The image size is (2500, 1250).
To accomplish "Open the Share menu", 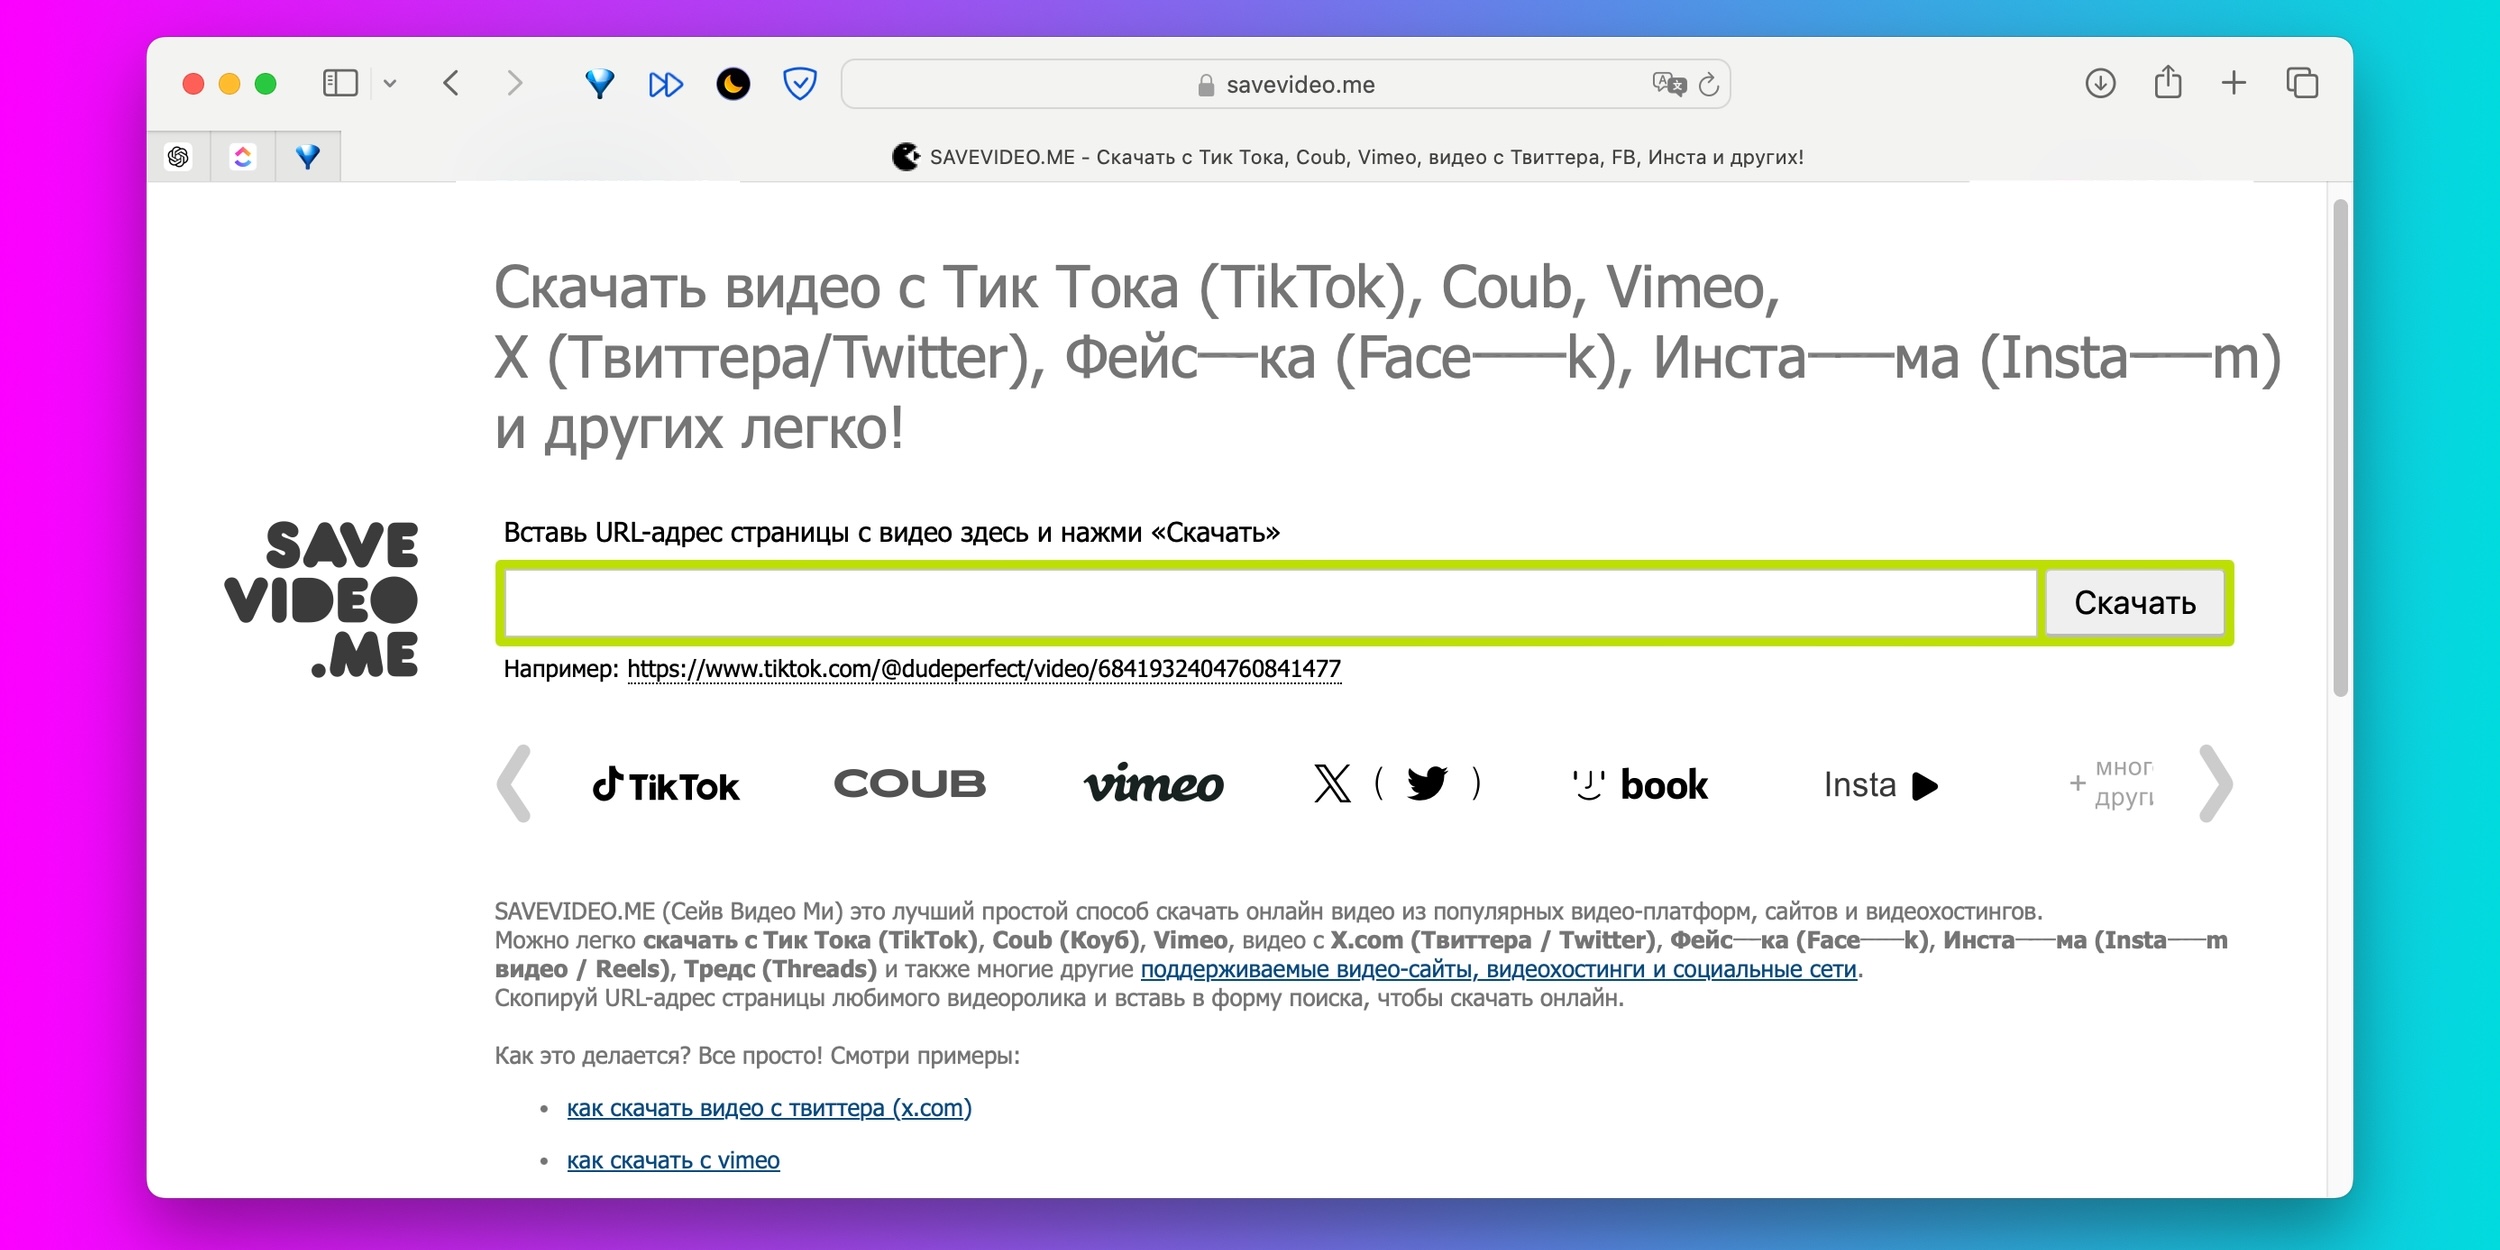I will point(2168,82).
